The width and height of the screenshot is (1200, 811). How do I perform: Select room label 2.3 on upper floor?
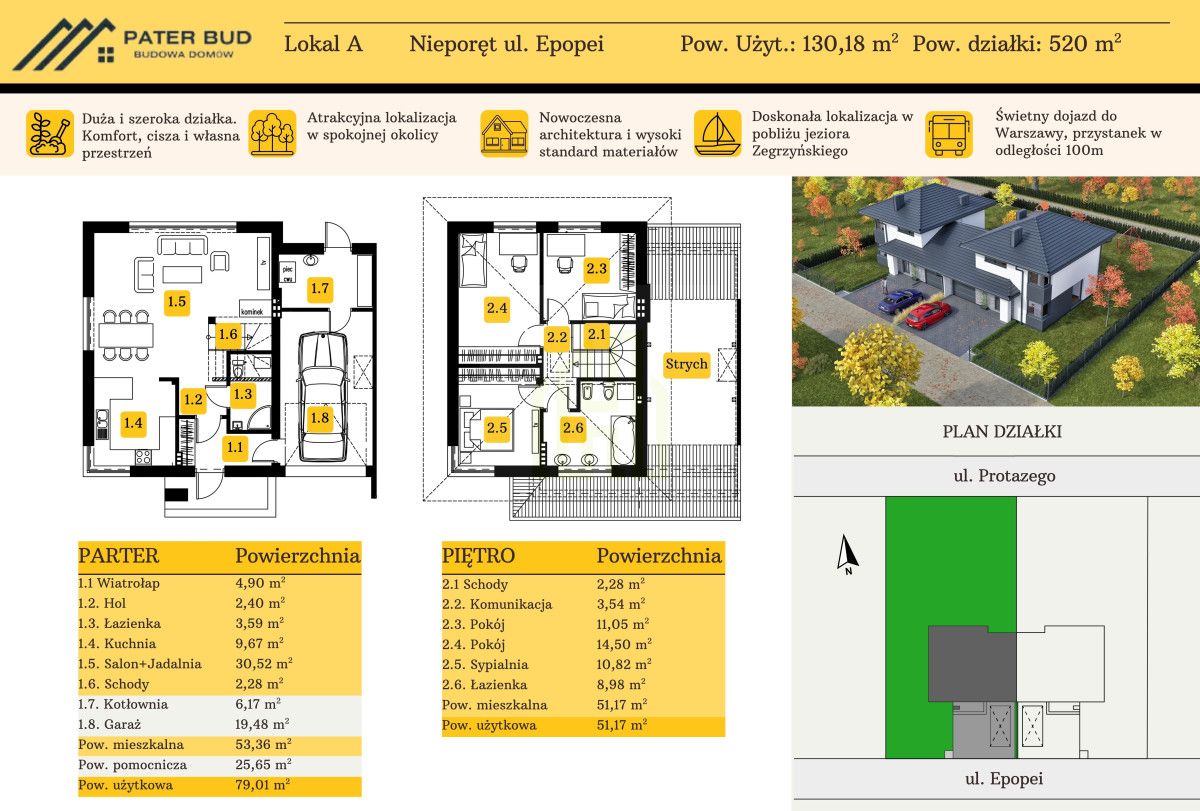[x=597, y=267]
